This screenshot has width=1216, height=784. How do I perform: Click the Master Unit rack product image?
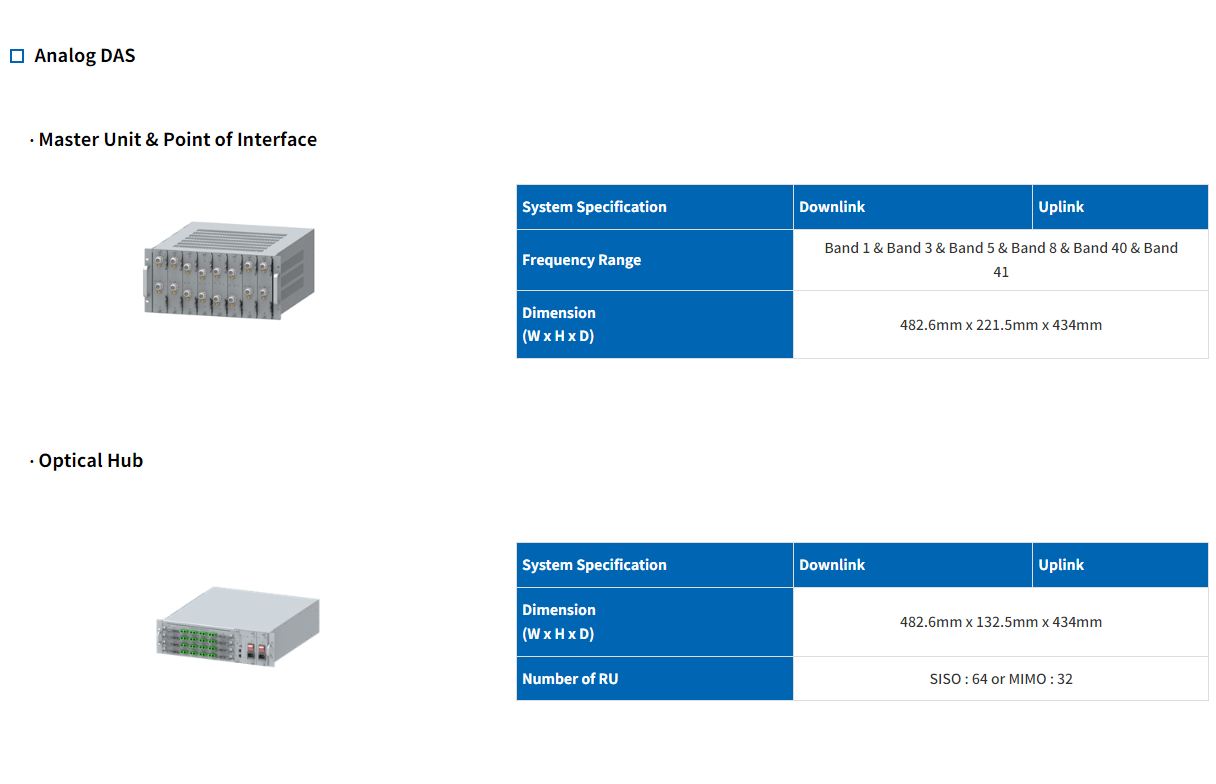pyautogui.click(x=229, y=272)
